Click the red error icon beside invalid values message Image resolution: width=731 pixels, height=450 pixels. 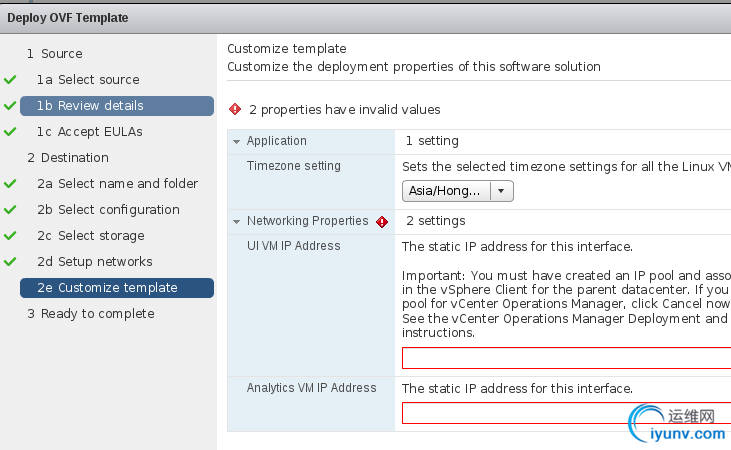235,109
